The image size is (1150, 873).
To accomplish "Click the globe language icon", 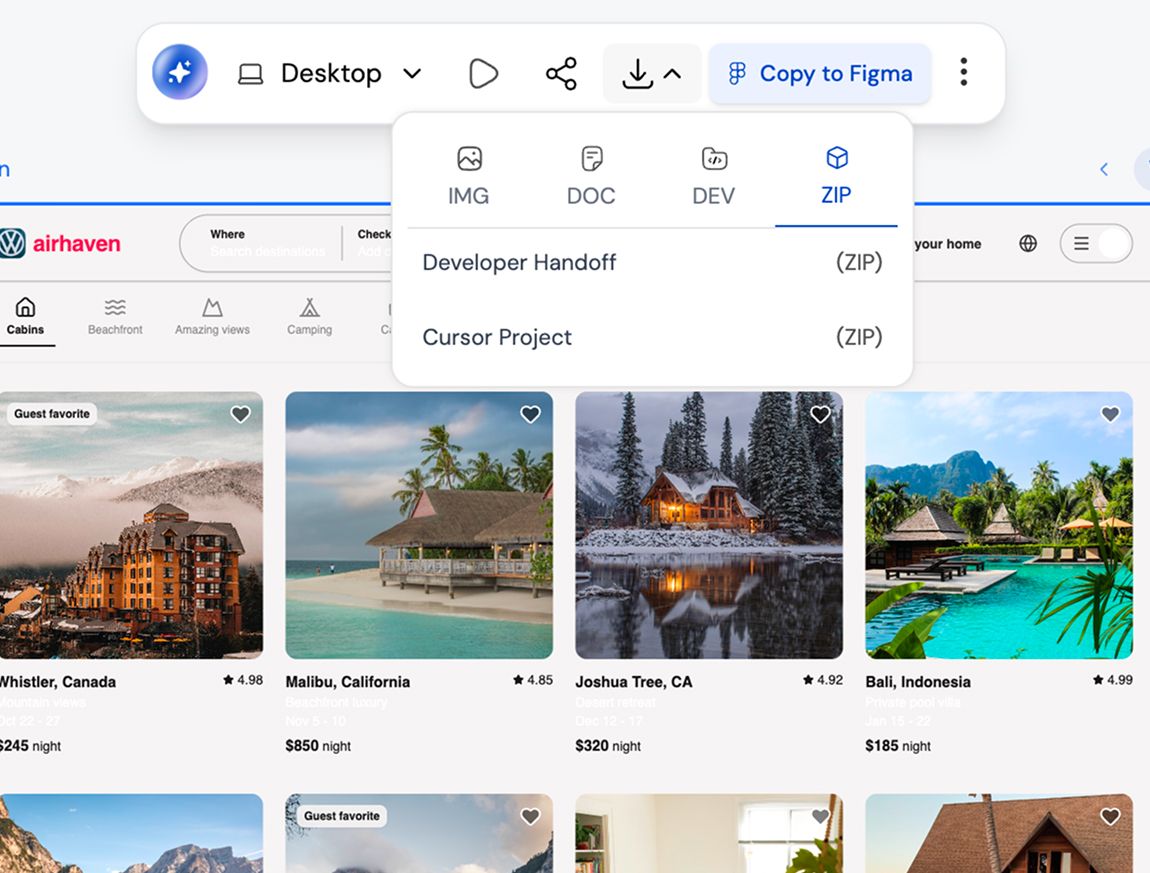I will [x=1028, y=243].
